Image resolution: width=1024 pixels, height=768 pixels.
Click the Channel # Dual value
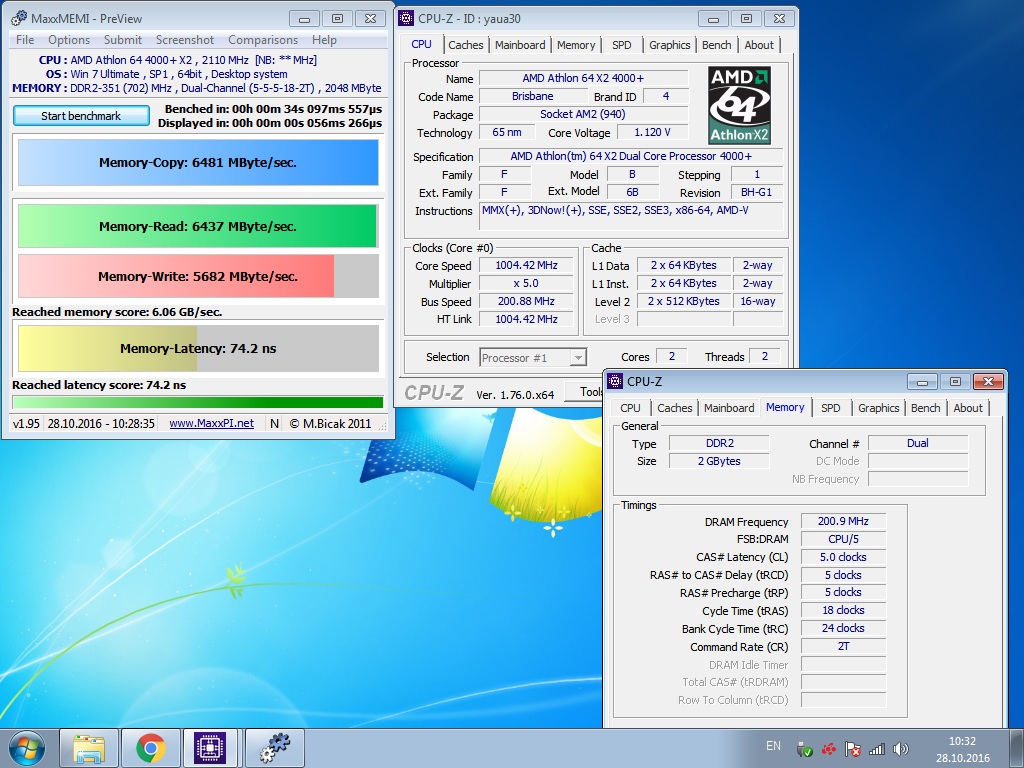click(918, 443)
